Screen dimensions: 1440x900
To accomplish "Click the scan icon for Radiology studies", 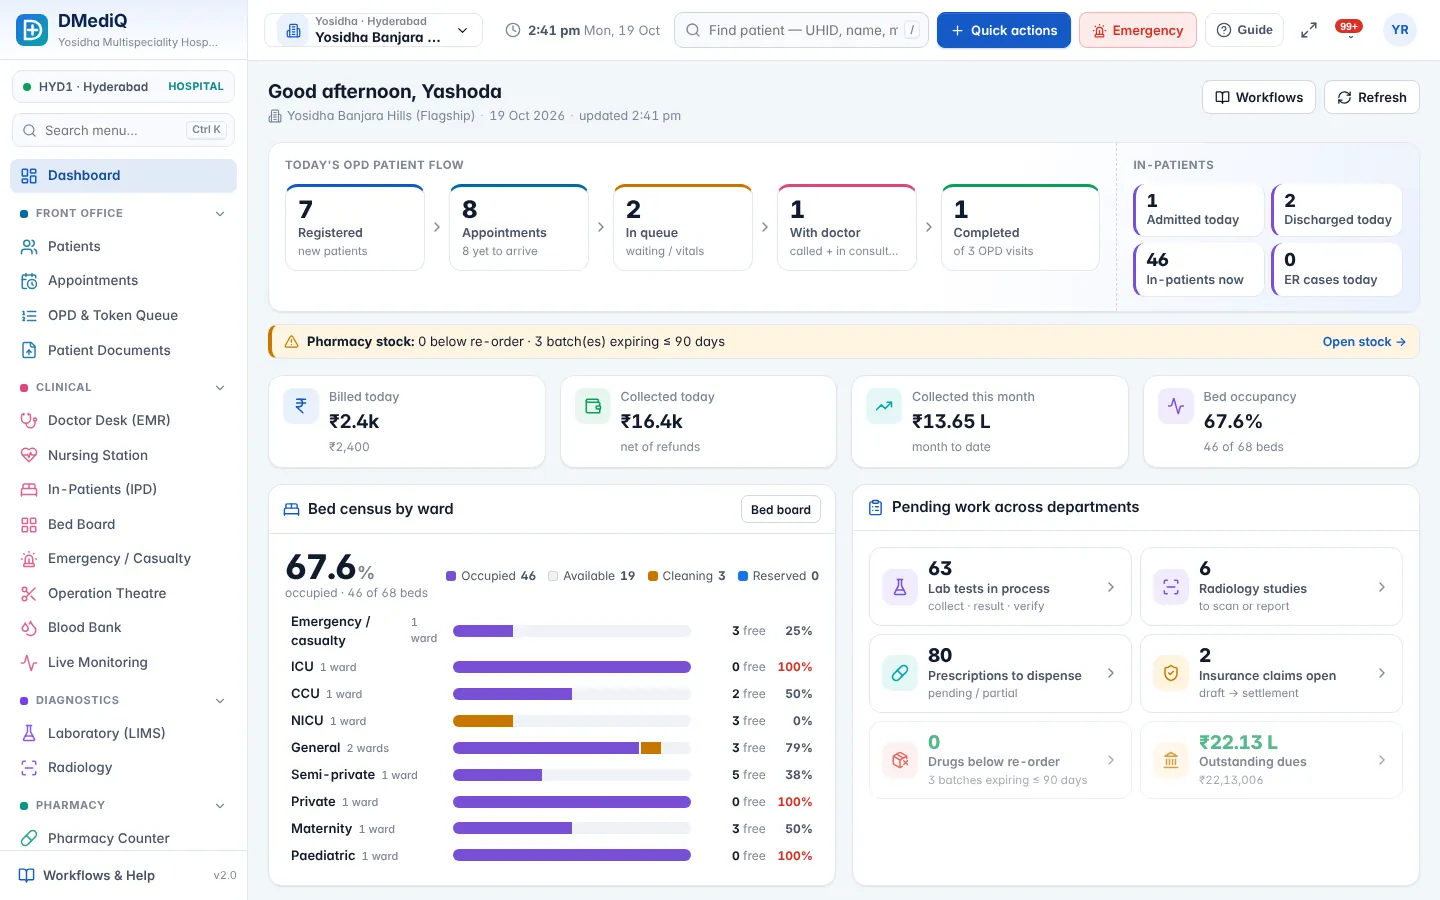I will click(1171, 587).
